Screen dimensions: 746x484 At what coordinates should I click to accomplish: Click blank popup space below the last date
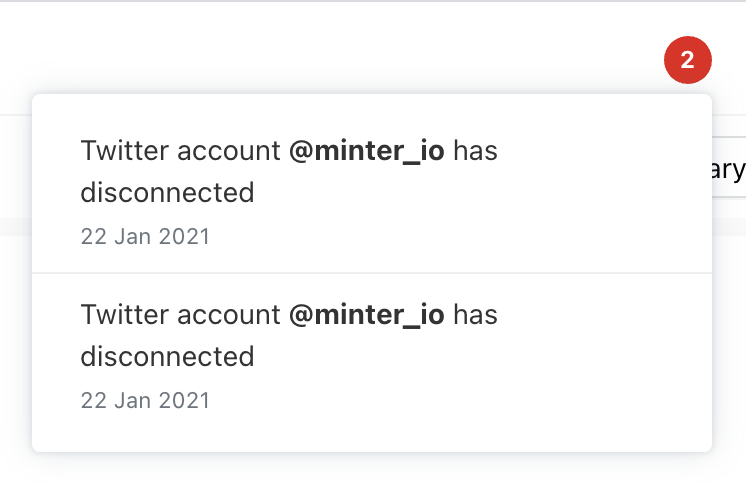click(371, 434)
